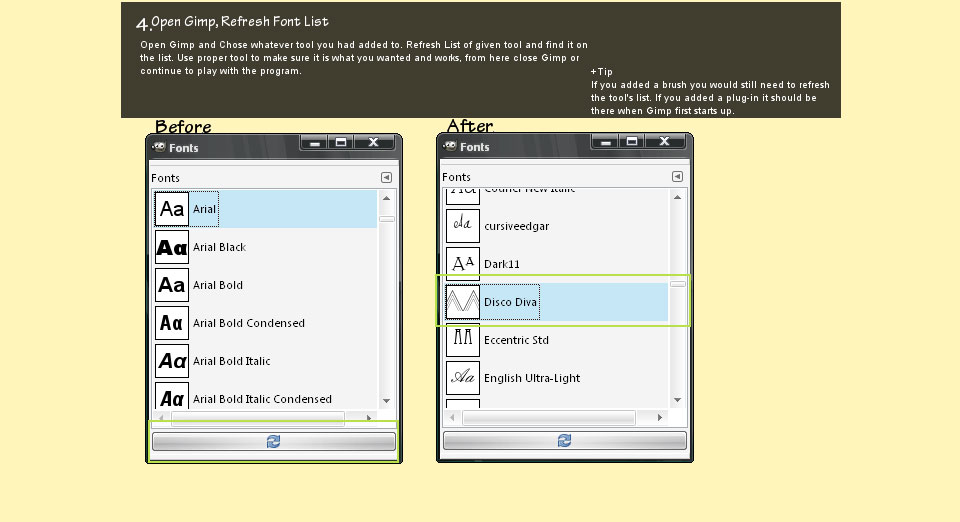Open tab menu arrow in After Fonts panel
960x522 pixels.
tap(677, 176)
